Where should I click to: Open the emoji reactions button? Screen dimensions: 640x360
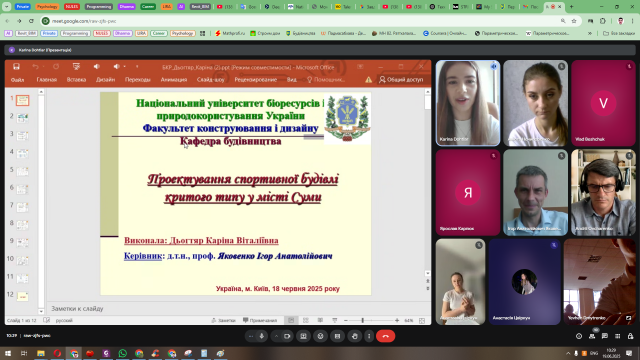coord(320,336)
